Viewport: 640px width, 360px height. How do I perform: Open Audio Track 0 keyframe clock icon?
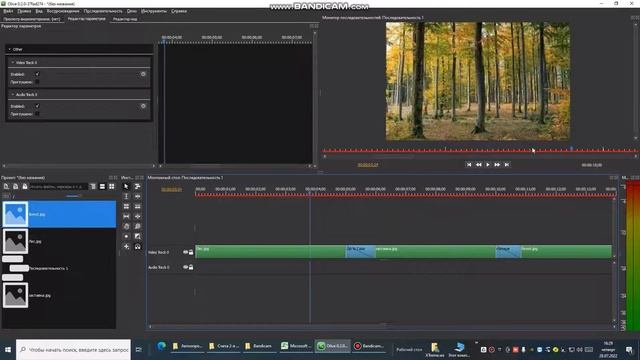tap(143, 106)
